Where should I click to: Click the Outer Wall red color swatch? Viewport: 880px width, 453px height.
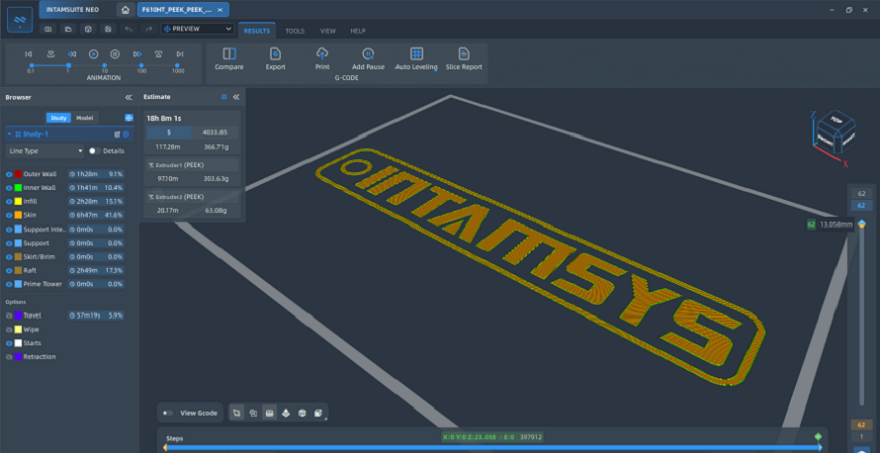[x=18, y=174]
